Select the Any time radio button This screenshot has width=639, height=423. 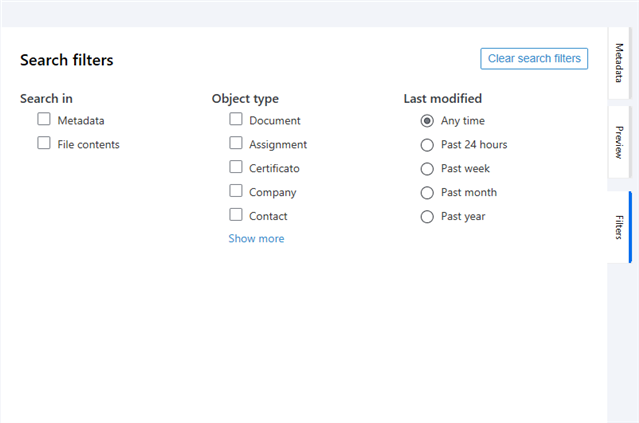[x=427, y=121]
